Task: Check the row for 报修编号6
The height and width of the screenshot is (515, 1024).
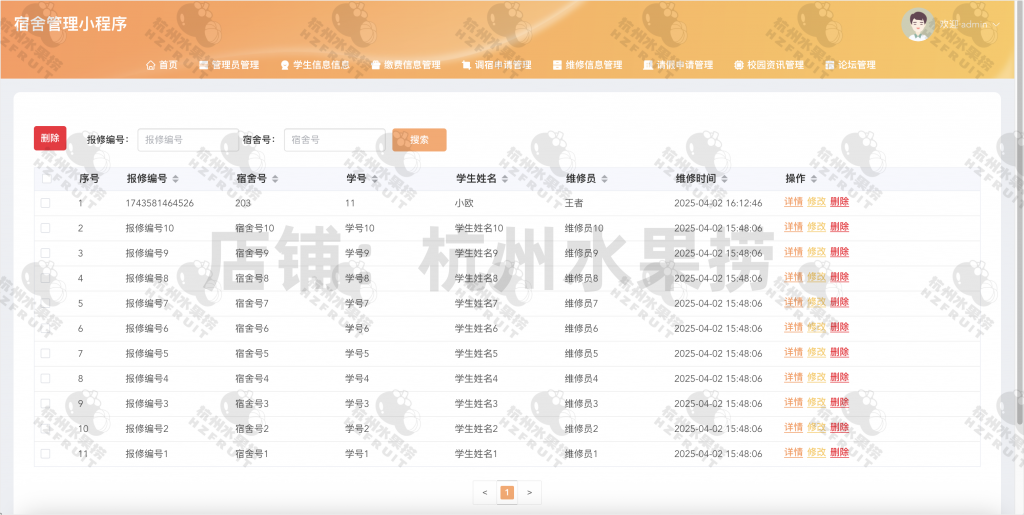Action: pos(46,328)
